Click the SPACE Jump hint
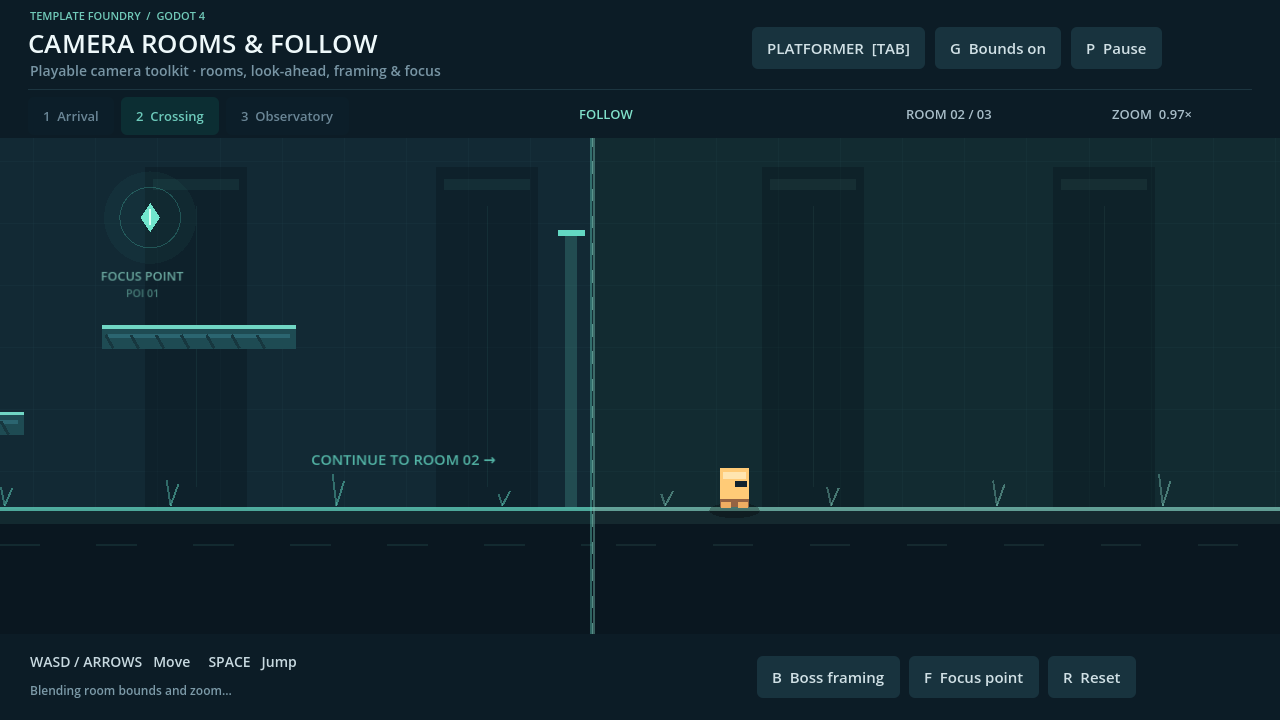The width and height of the screenshot is (1280, 720). pos(252,662)
